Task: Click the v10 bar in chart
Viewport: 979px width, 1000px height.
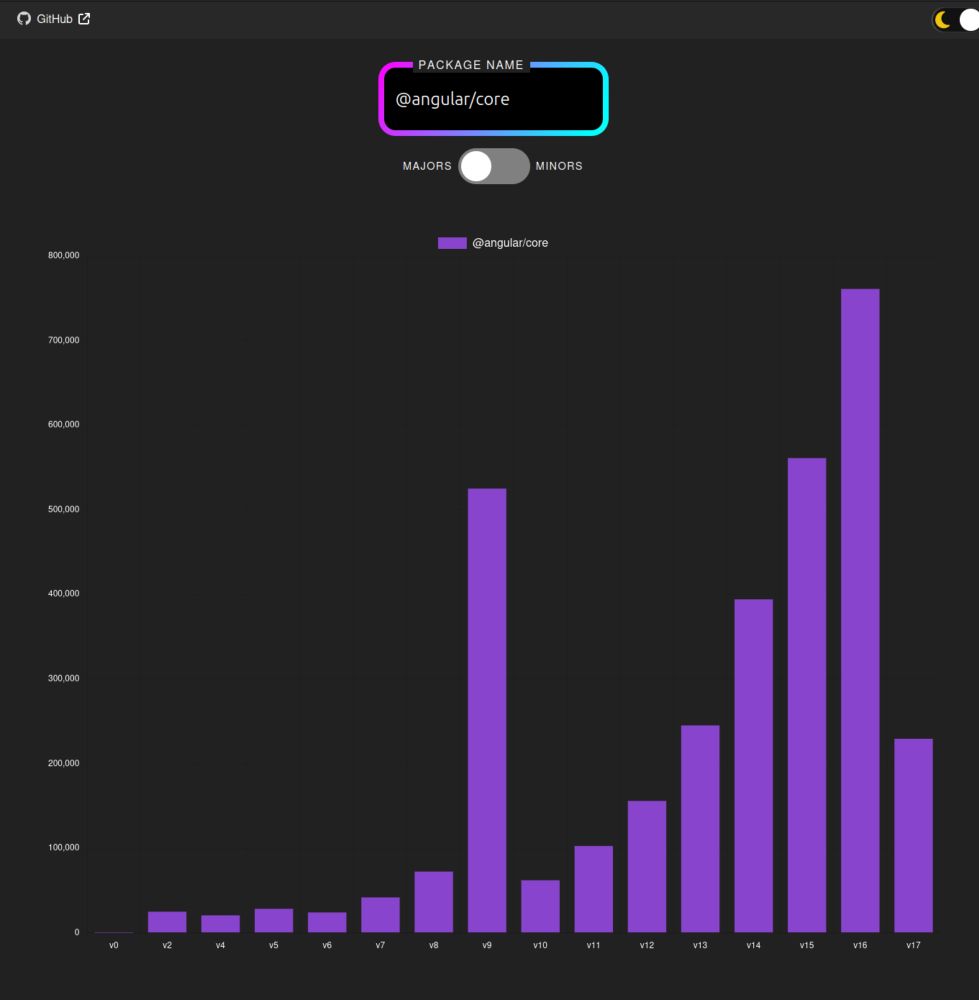Action: click(540, 906)
